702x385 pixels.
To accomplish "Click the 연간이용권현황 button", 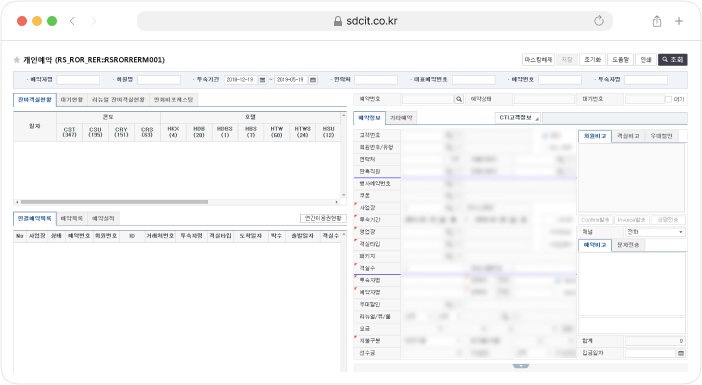I will 323,218.
